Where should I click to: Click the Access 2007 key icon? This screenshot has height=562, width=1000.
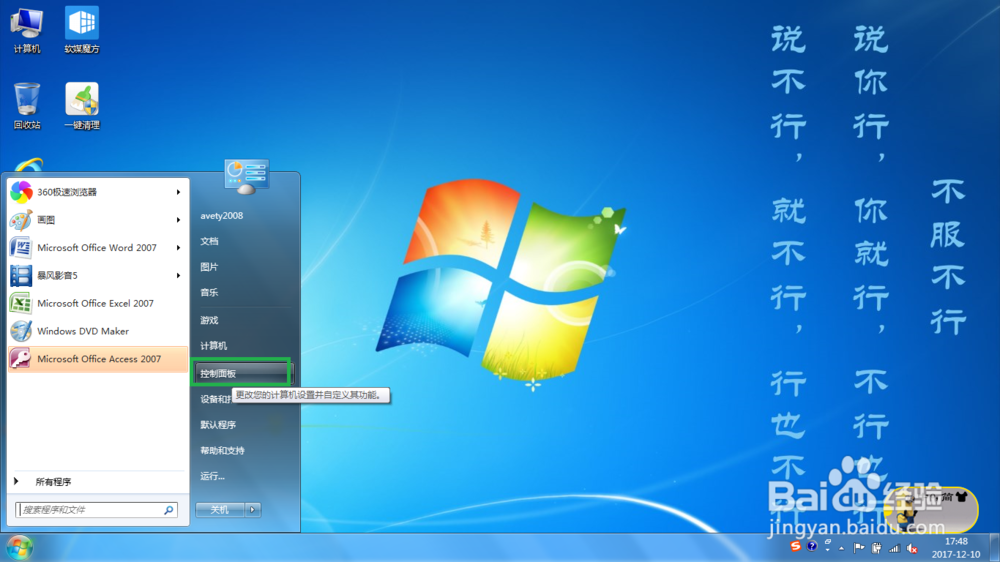pyautogui.click(x=21, y=359)
